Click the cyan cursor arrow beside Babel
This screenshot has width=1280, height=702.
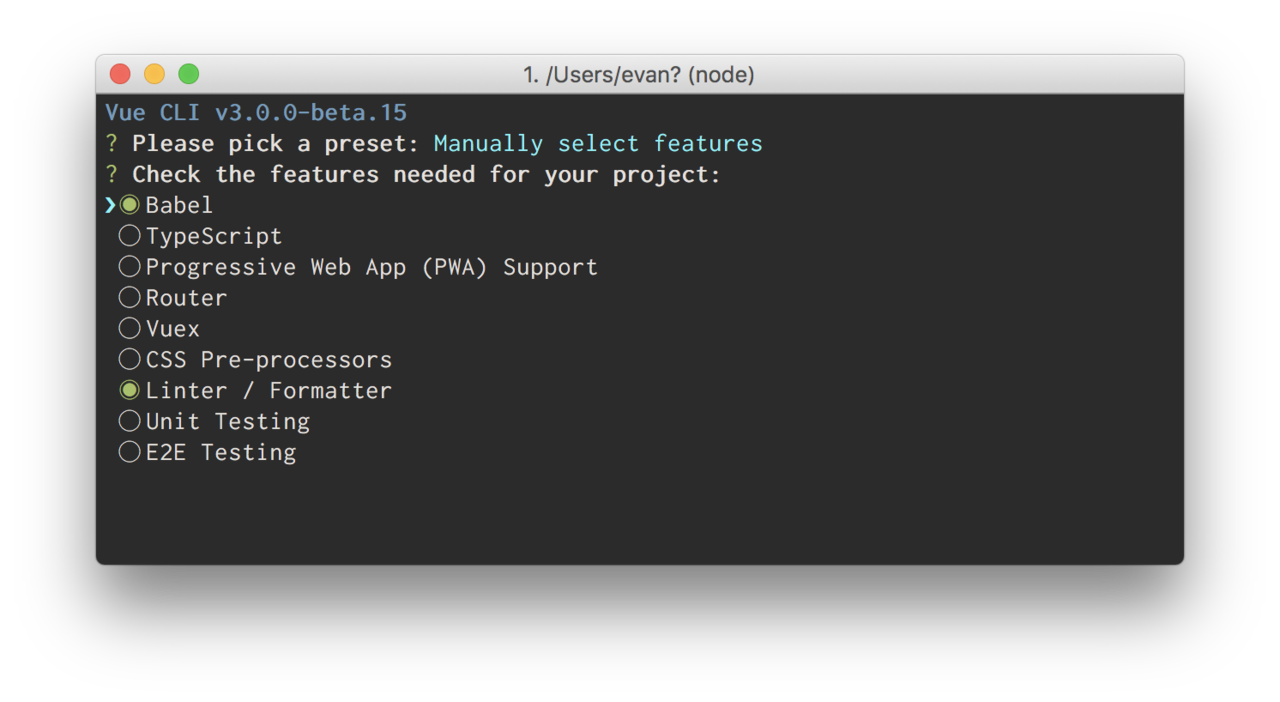(110, 205)
